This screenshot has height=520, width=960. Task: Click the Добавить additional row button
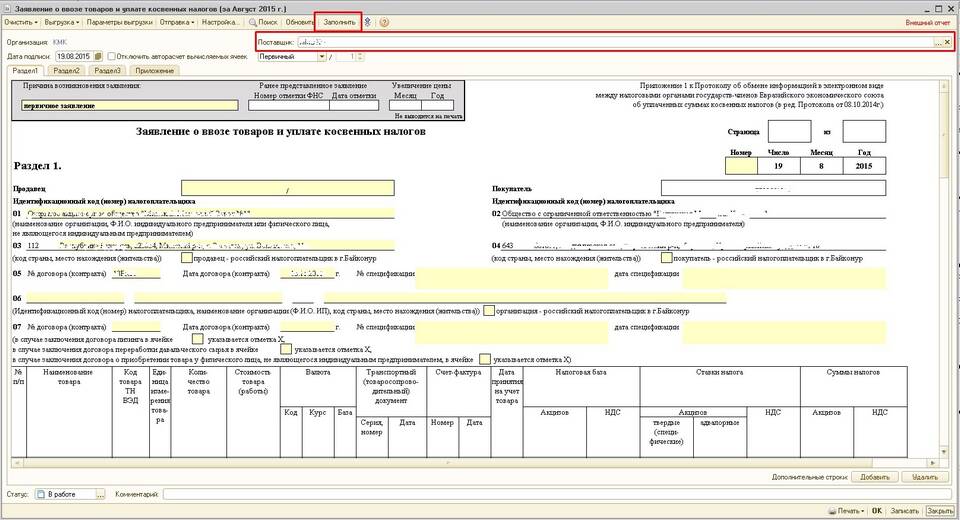click(x=874, y=477)
